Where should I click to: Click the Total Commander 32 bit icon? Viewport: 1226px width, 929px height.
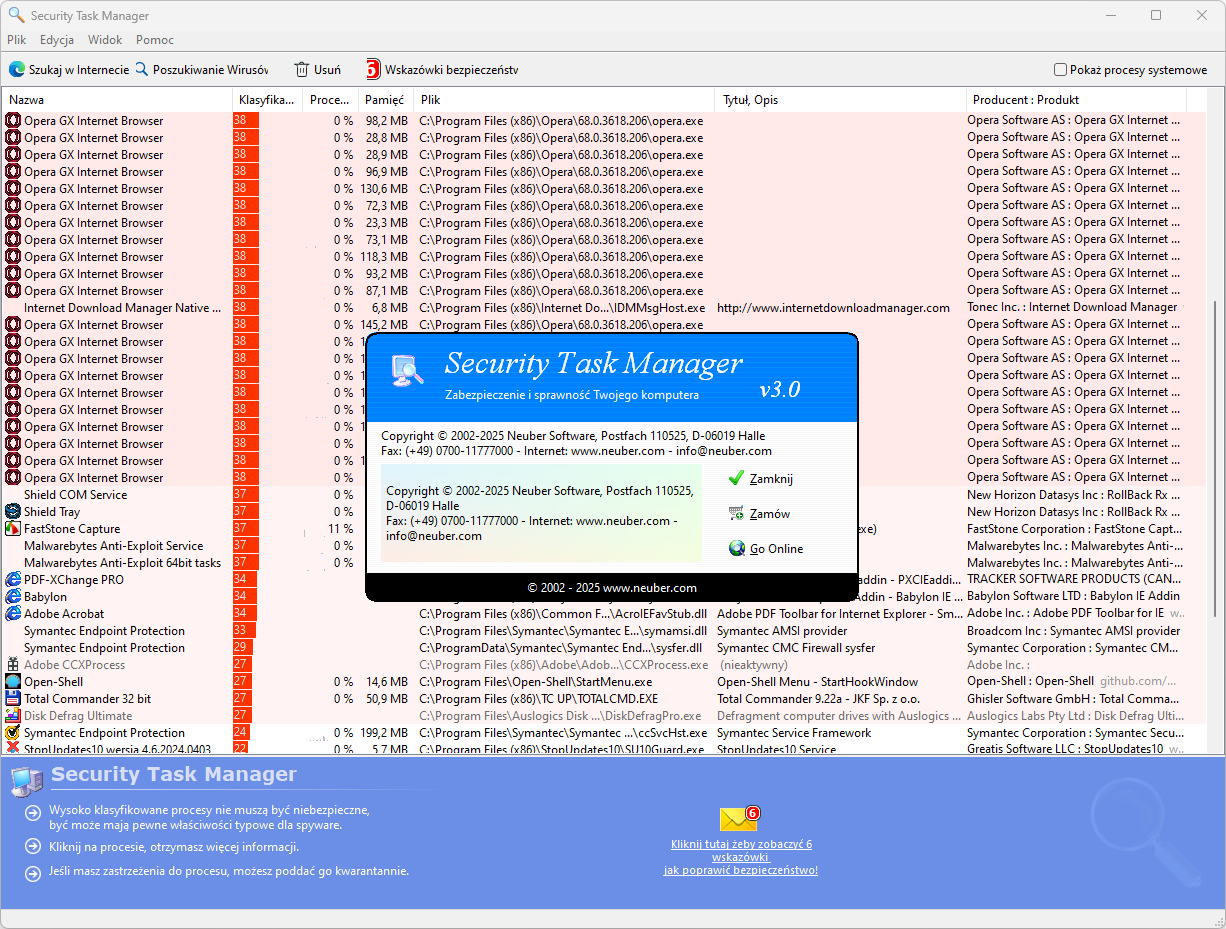[x=13, y=699]
